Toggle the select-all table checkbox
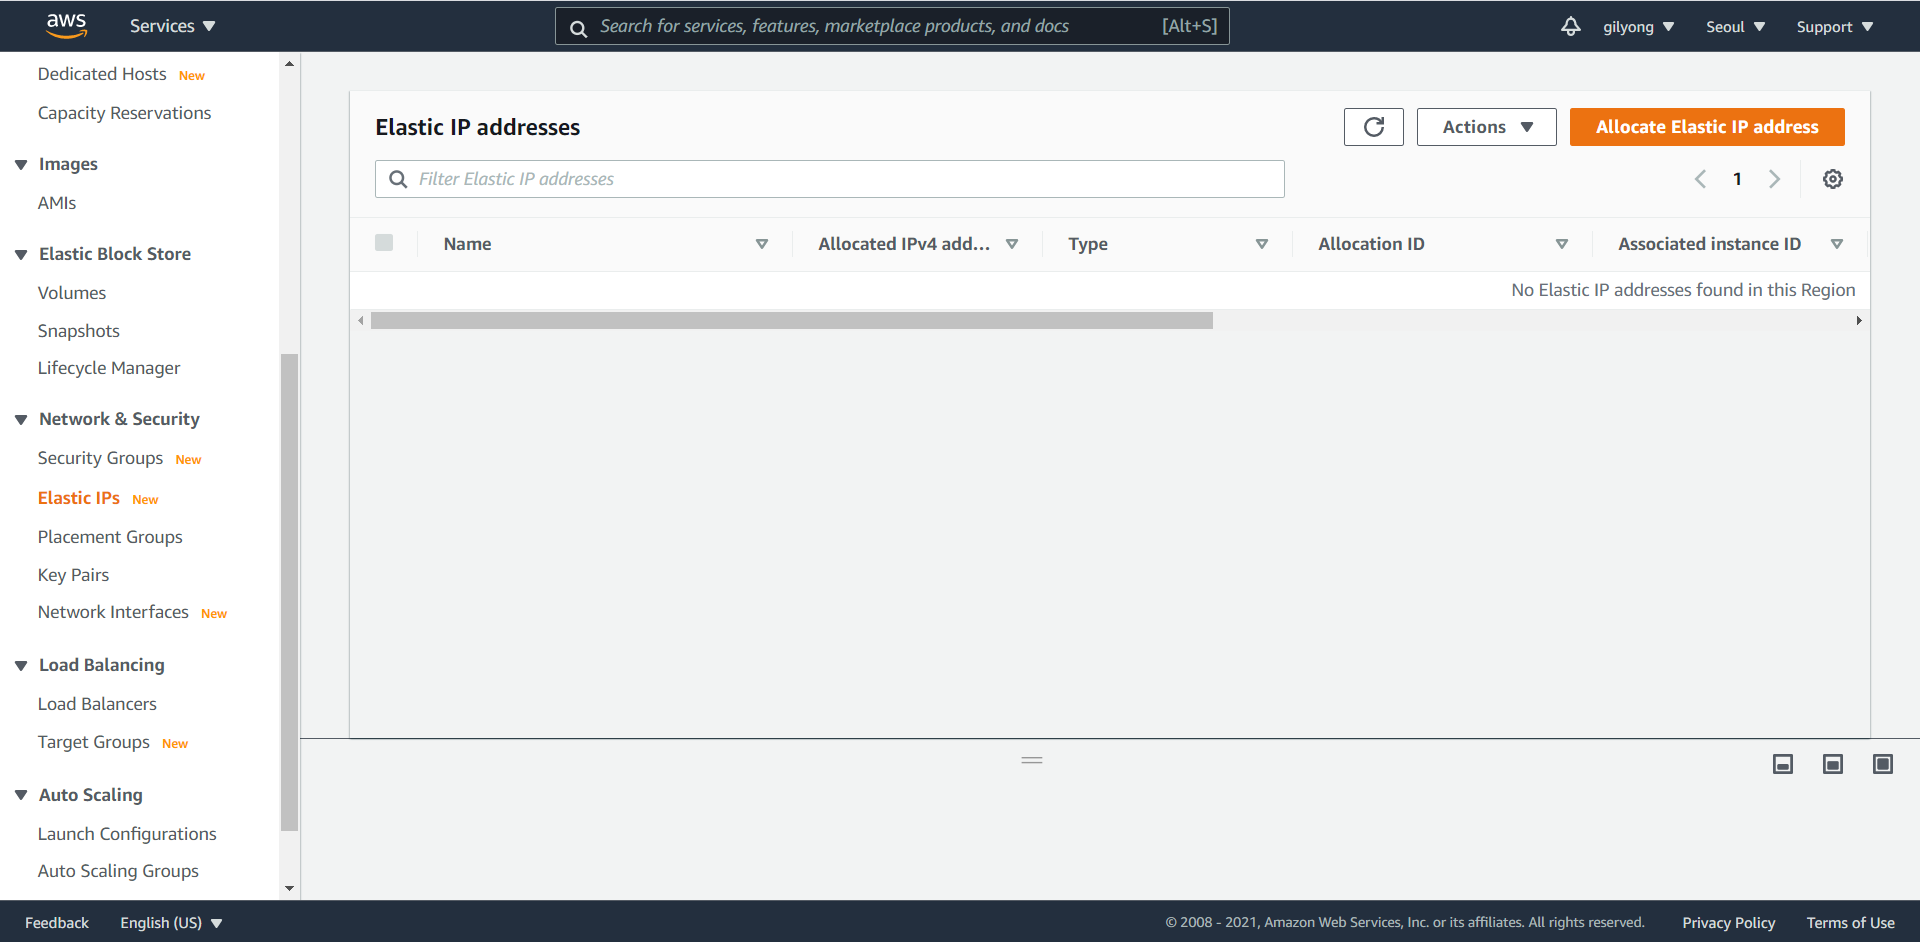The image size is (1920, 942). (x=384, y=242)
